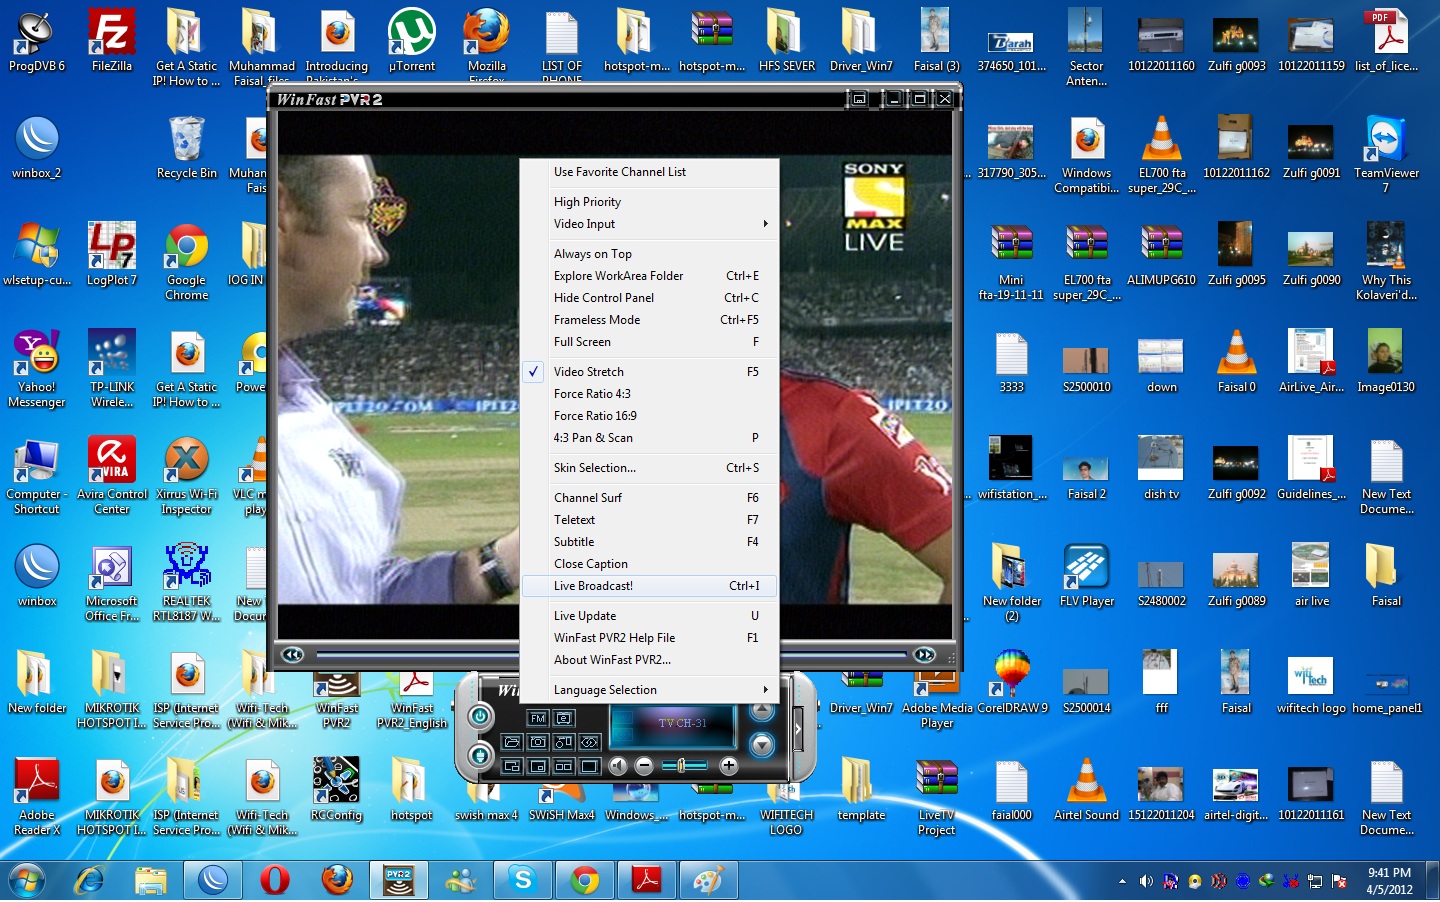Click the compact mode icon in WinFast title bar

click(x=858, y=99)
